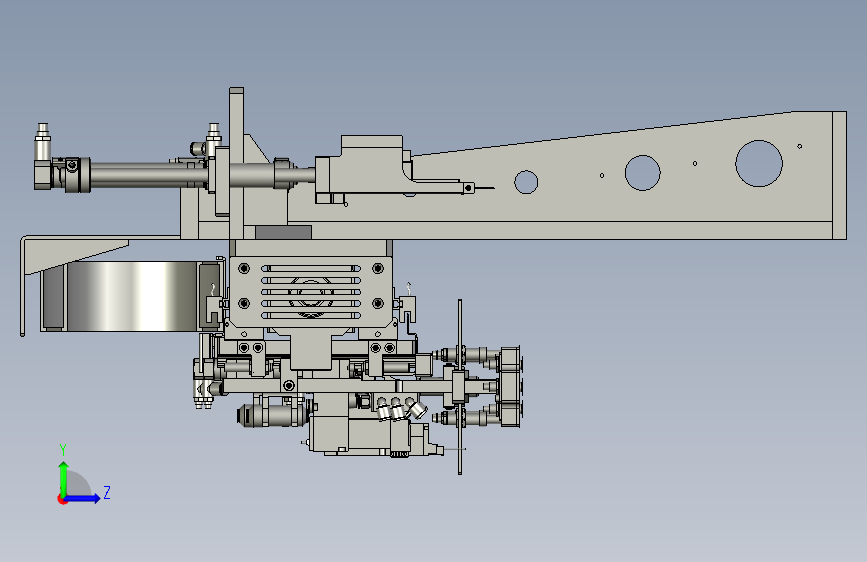This screenshot has width=867, height=562.
Task: Select the top-left screw on vent cover
Action: [x=244, y=269]
